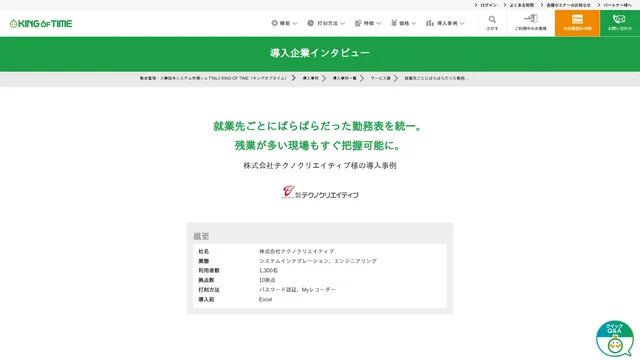
Task: Click the ご利用中のお客様 door icon
Action: [531, 19]
